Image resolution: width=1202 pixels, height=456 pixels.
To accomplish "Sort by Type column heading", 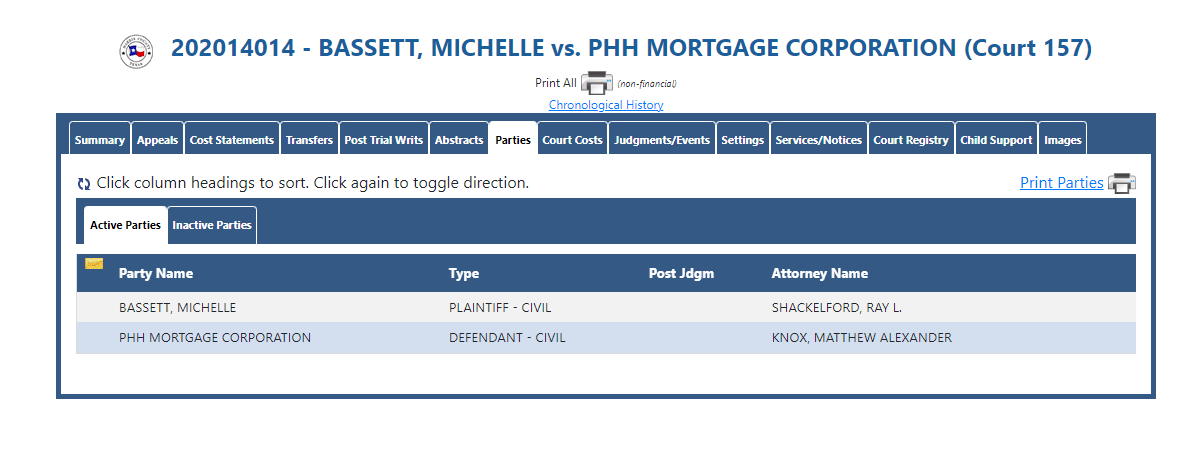I will (464, 273).
